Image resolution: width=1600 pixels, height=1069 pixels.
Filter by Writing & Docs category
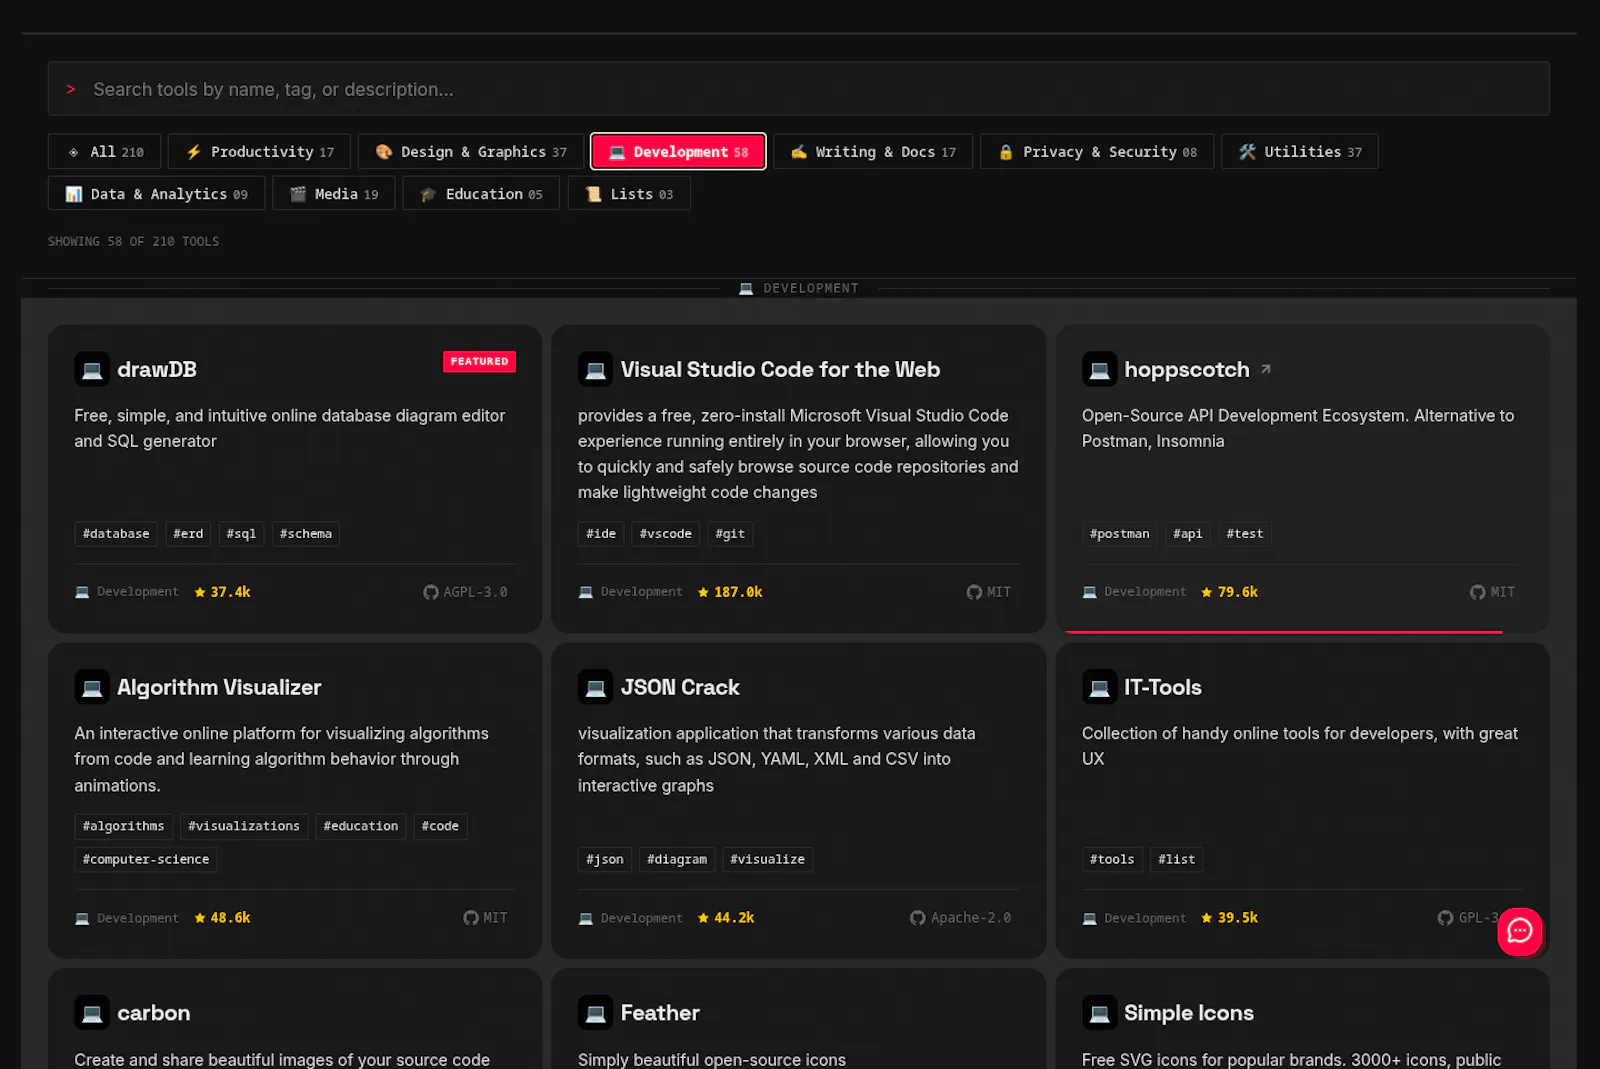pos(873,152)
